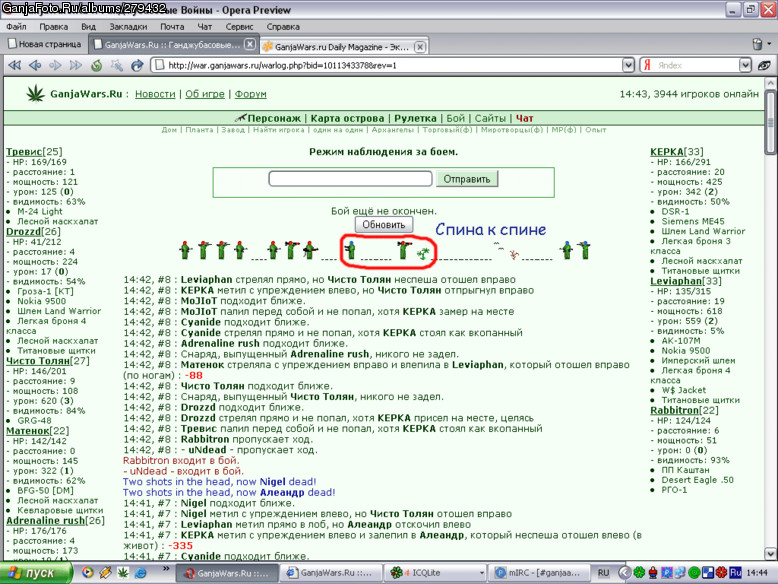Viewport: 778px width, 584px height.
Task: Open the address bar history dropdown
Action: pos(628,65)
